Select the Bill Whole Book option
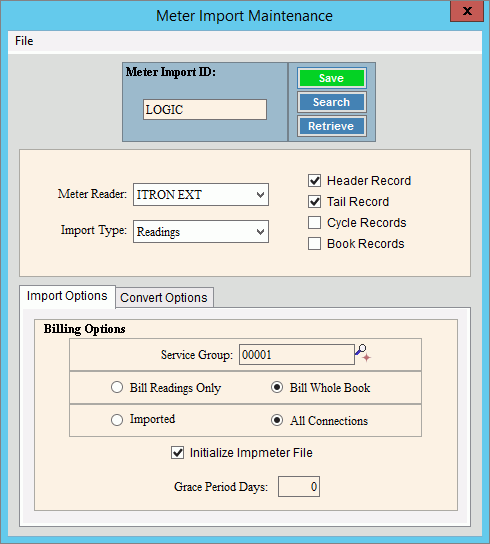The height and width of the screenshot is (544, 490). (277, 387)
